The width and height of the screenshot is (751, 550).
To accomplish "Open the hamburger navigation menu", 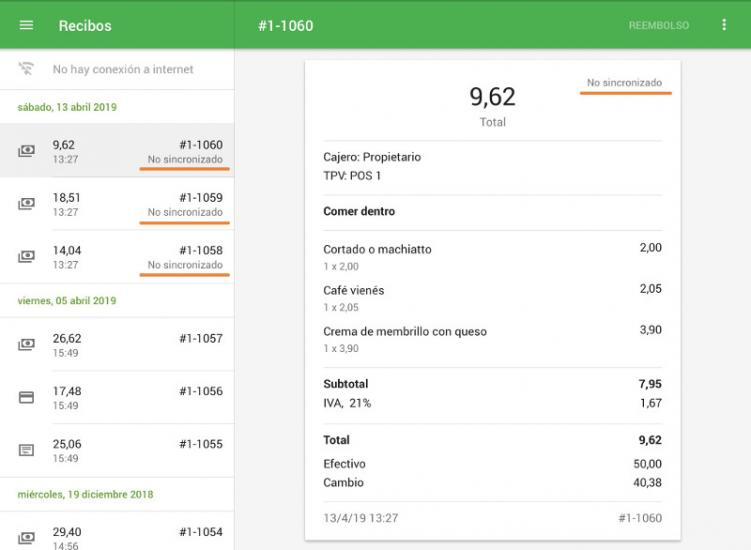I will click(26, 25).
